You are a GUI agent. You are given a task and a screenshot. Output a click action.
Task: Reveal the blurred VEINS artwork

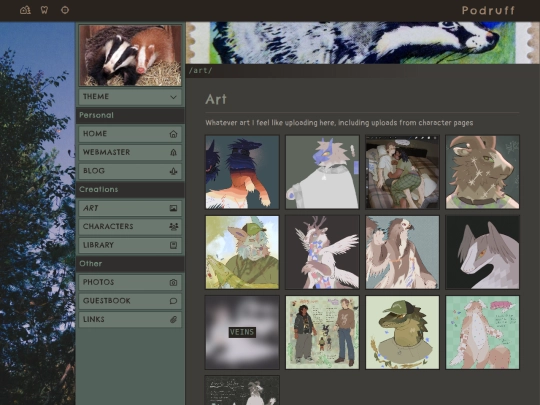click(242, 332)
